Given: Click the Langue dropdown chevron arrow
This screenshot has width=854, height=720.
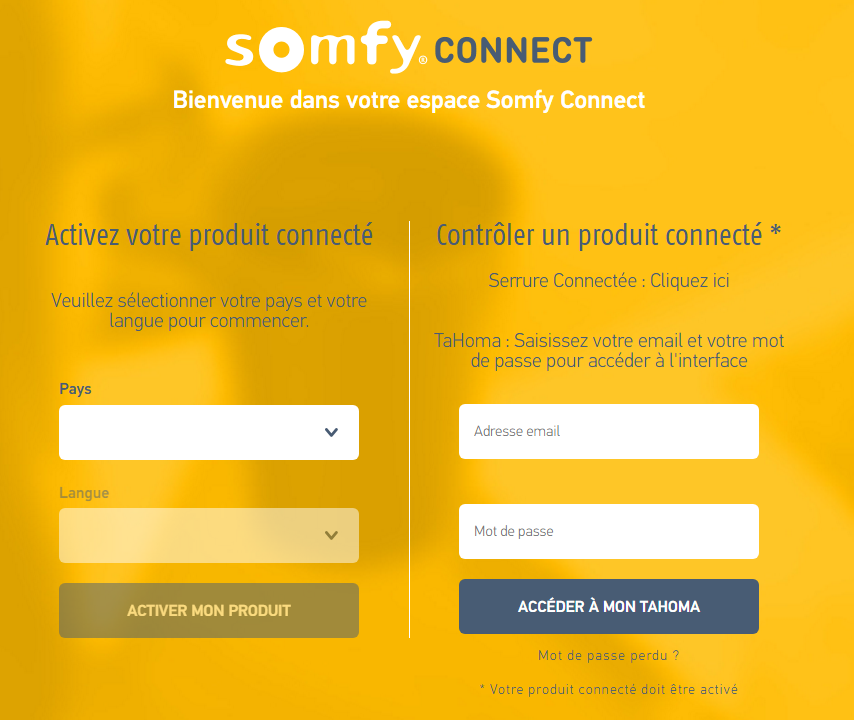Looking at the screenshot, I should click(x=331, y=535).
